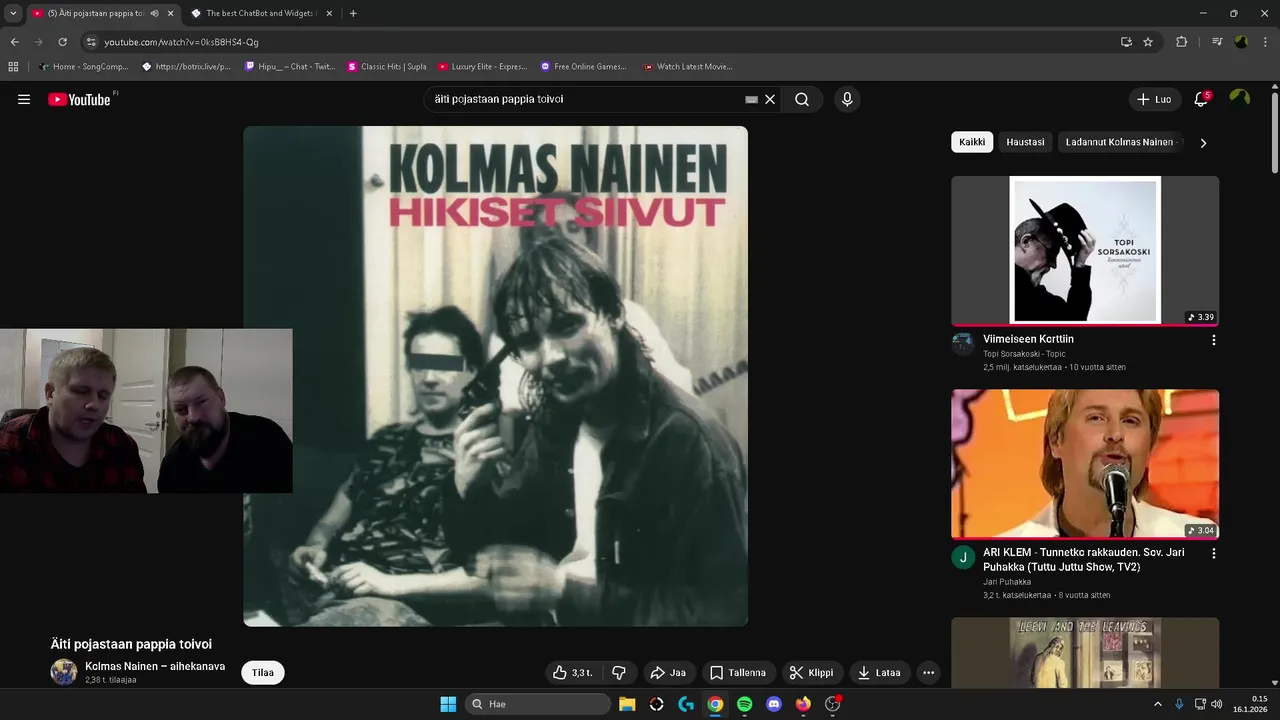
Task: Open options for ARI KLEM video
Action: pyautogui.click(x=1214, y=553)
